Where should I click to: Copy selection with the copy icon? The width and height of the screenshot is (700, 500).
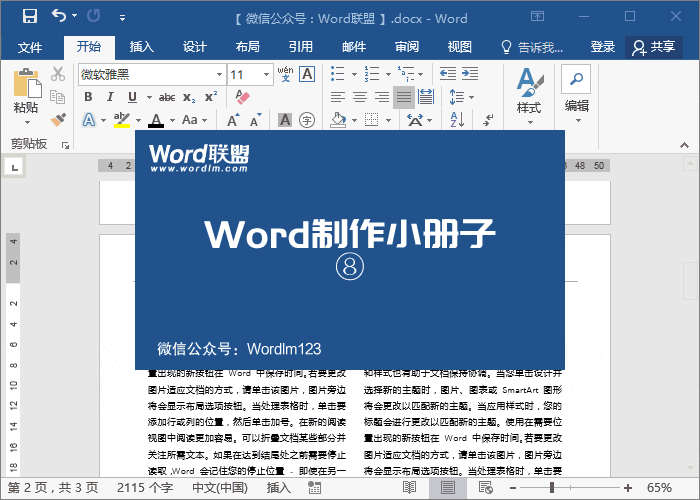pos(58,97)
